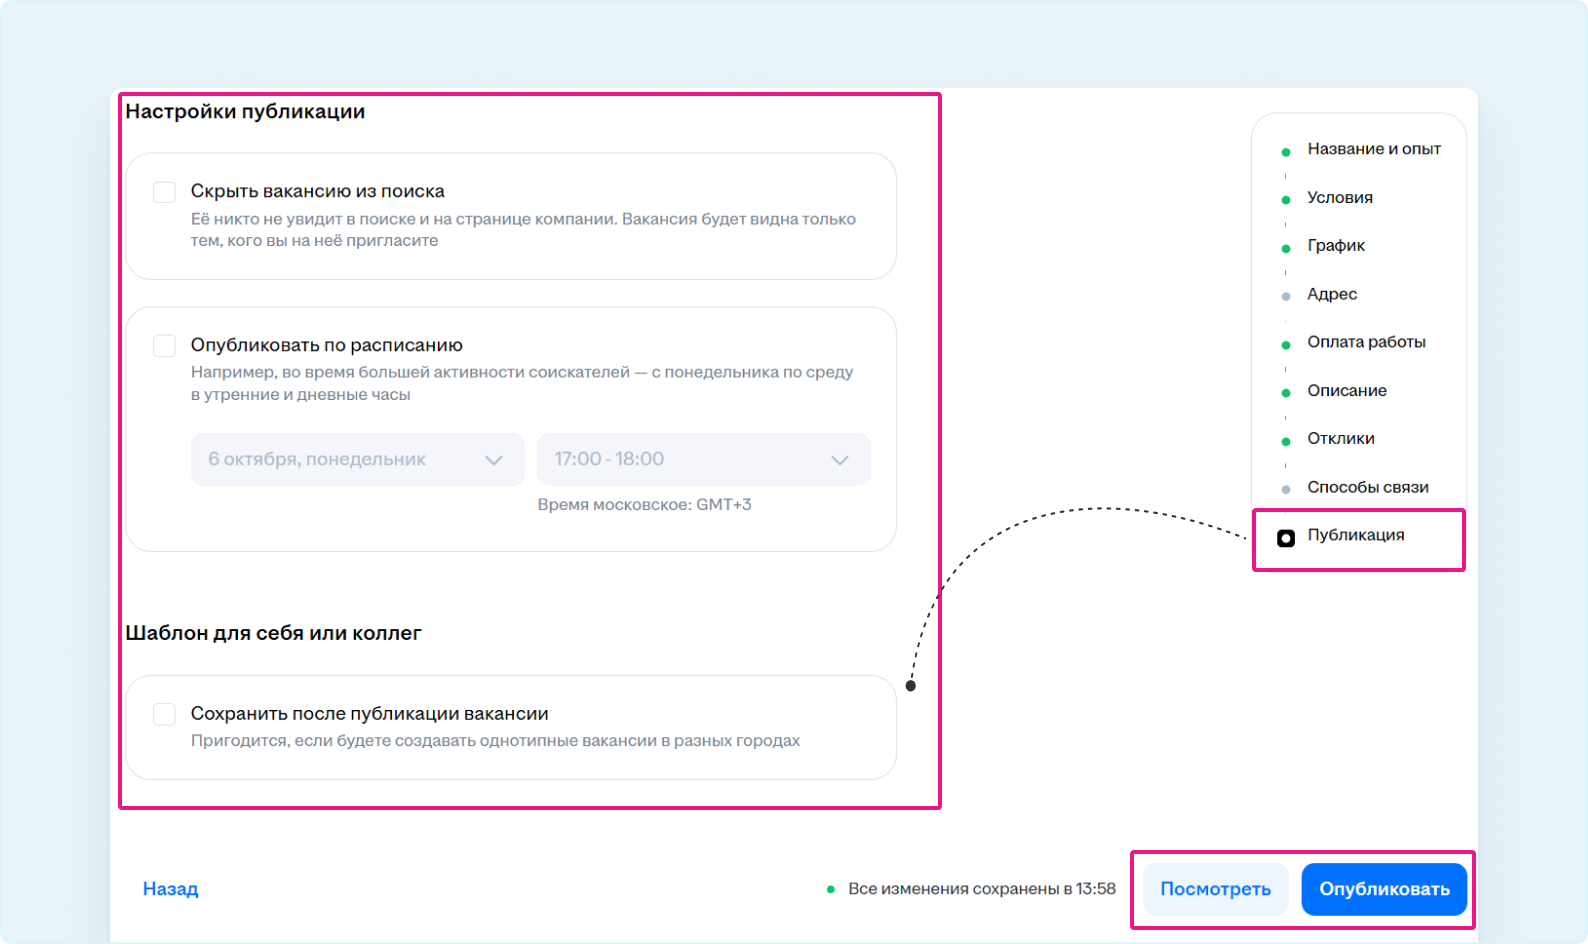Open the 6 октября, понедельник date dropdown
1588x944 pixels.
[x=340, y=460]
